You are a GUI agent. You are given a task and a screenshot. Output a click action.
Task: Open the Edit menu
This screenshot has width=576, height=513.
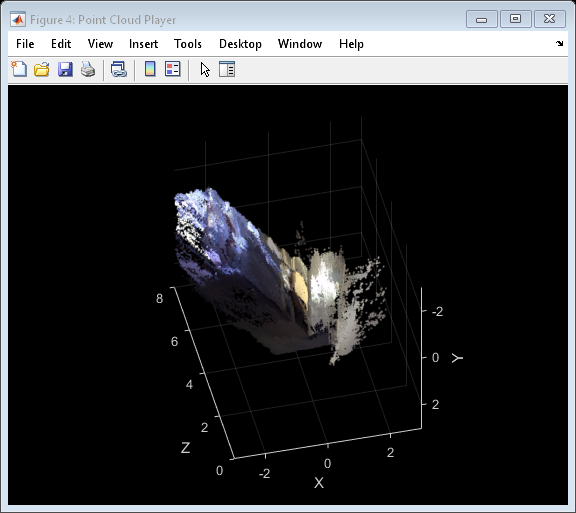coord(61,44)
